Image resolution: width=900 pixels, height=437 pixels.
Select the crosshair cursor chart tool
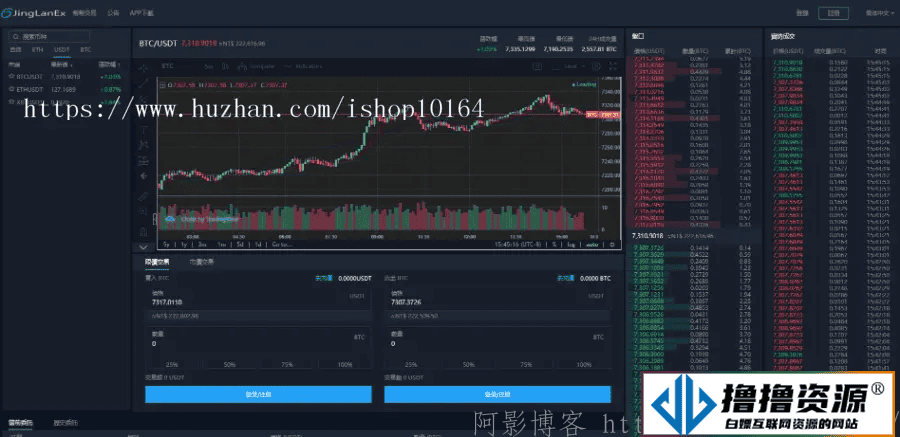coord(143,68)
